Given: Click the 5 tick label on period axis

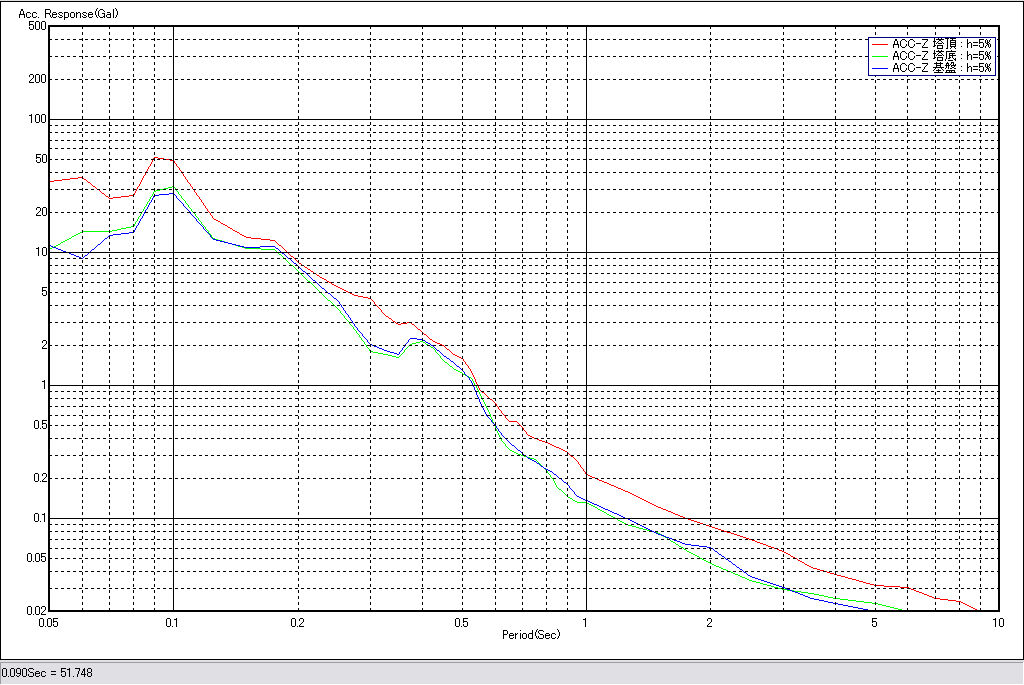Looking at the screenshot, I should click(874, 622).
